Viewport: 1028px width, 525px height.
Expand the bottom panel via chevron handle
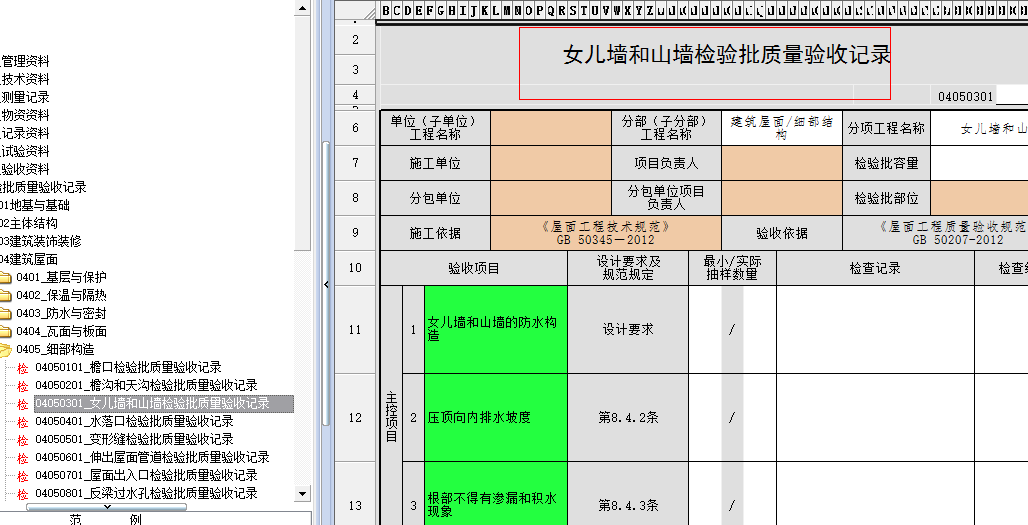[x=105, y=508]
